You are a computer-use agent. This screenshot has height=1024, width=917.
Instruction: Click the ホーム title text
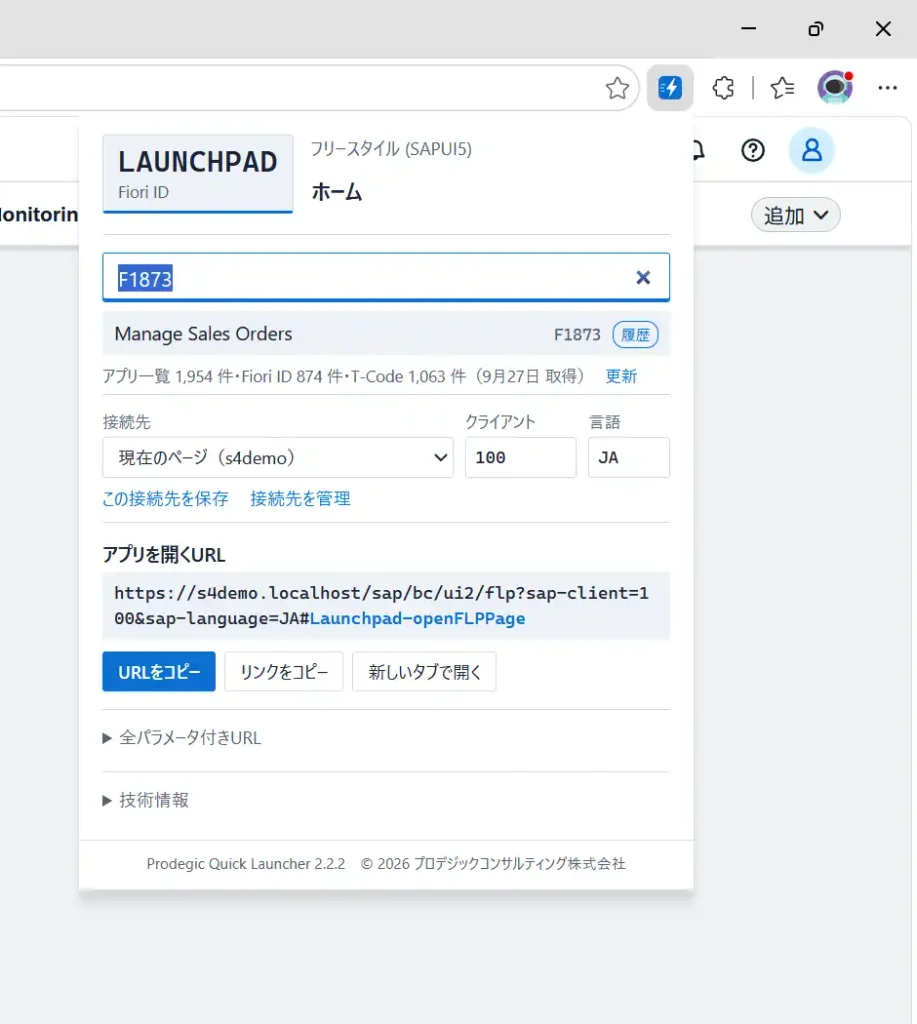pos(336,192)
